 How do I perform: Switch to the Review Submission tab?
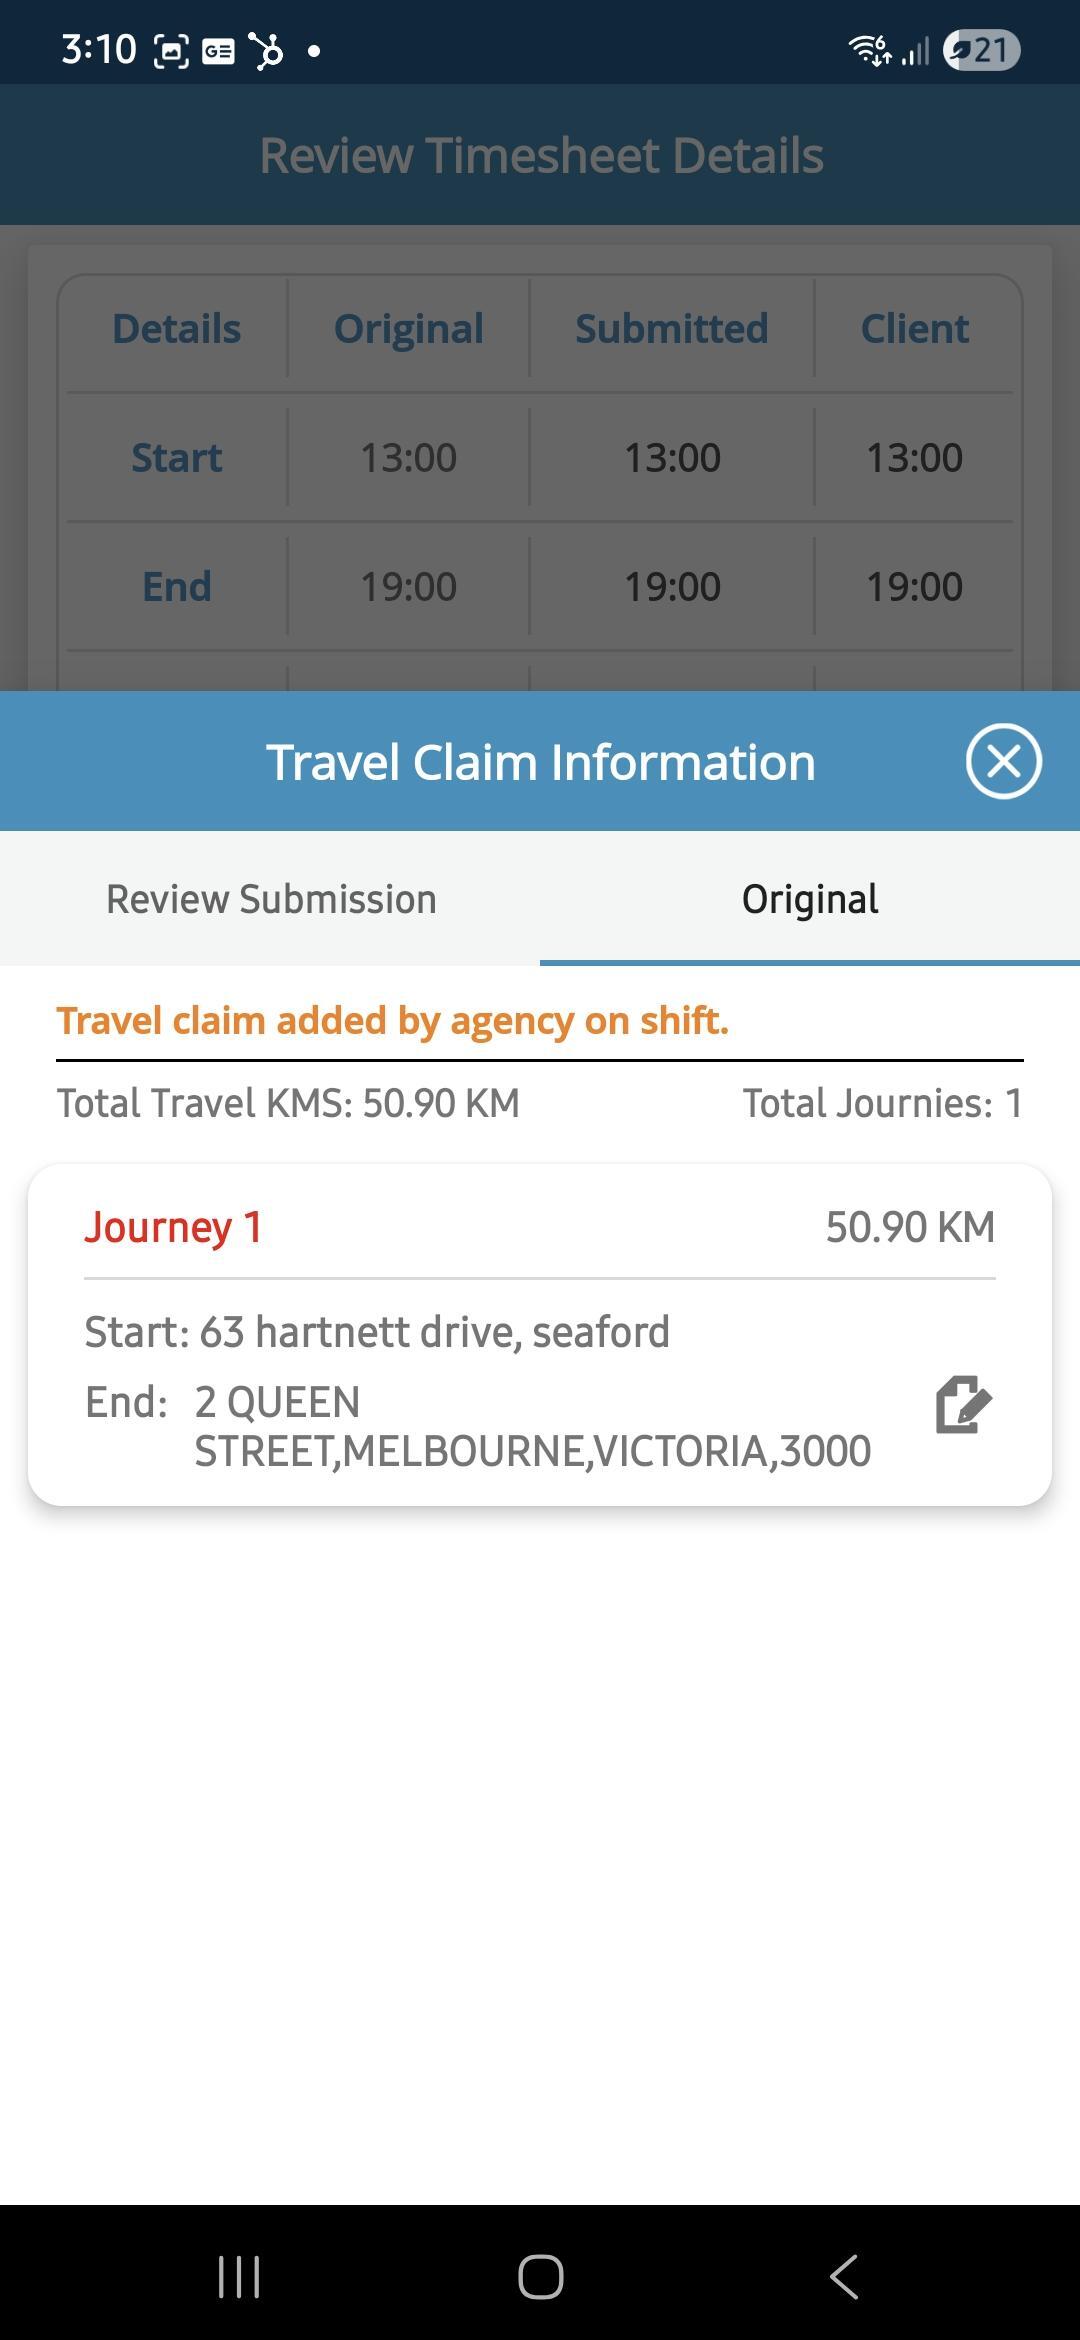click(x=271, y=899)
